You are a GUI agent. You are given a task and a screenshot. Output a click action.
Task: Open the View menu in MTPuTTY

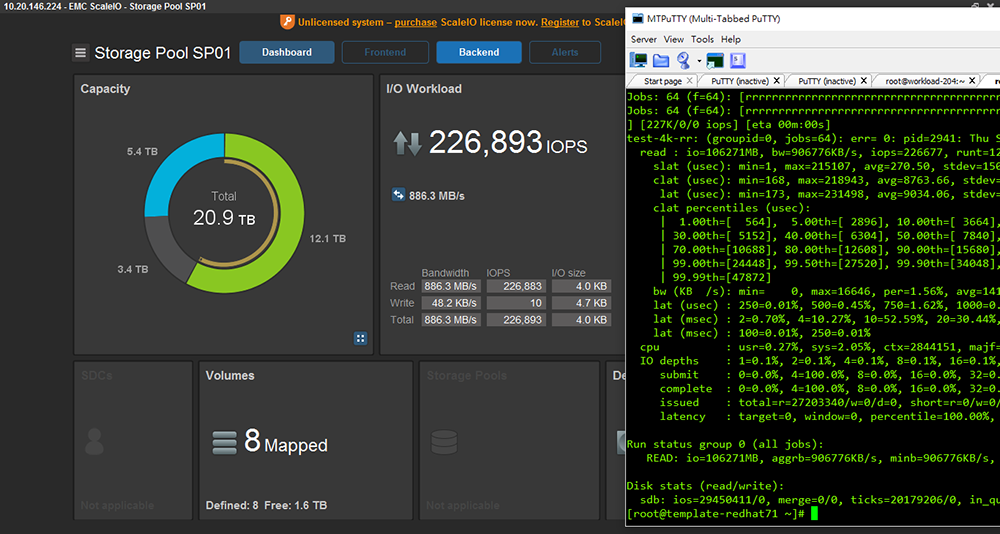[673, 40]
